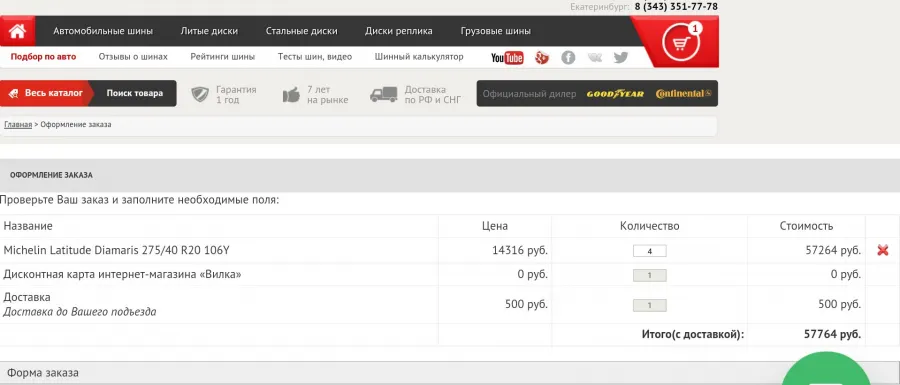Click Доставка по РФ и СНГ text
The width and height of the screenshot is (900, 385).
pyautogui.click(x=433, y=95)
